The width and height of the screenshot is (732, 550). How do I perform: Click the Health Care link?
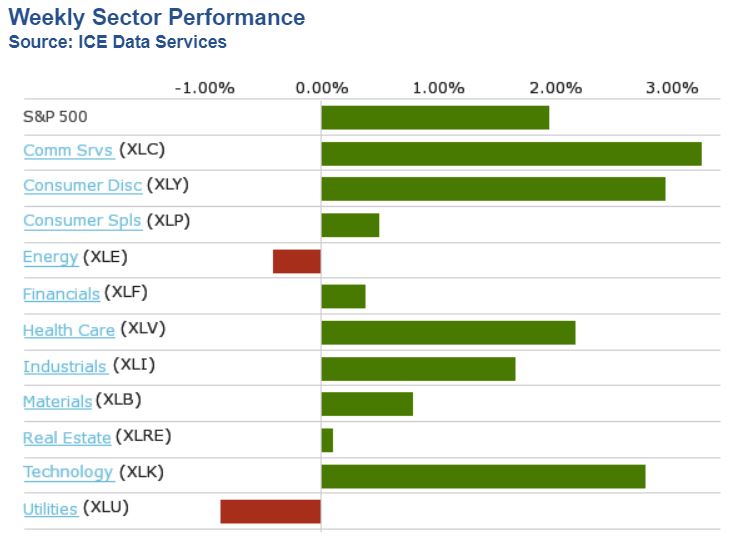(x=69, y=329)
